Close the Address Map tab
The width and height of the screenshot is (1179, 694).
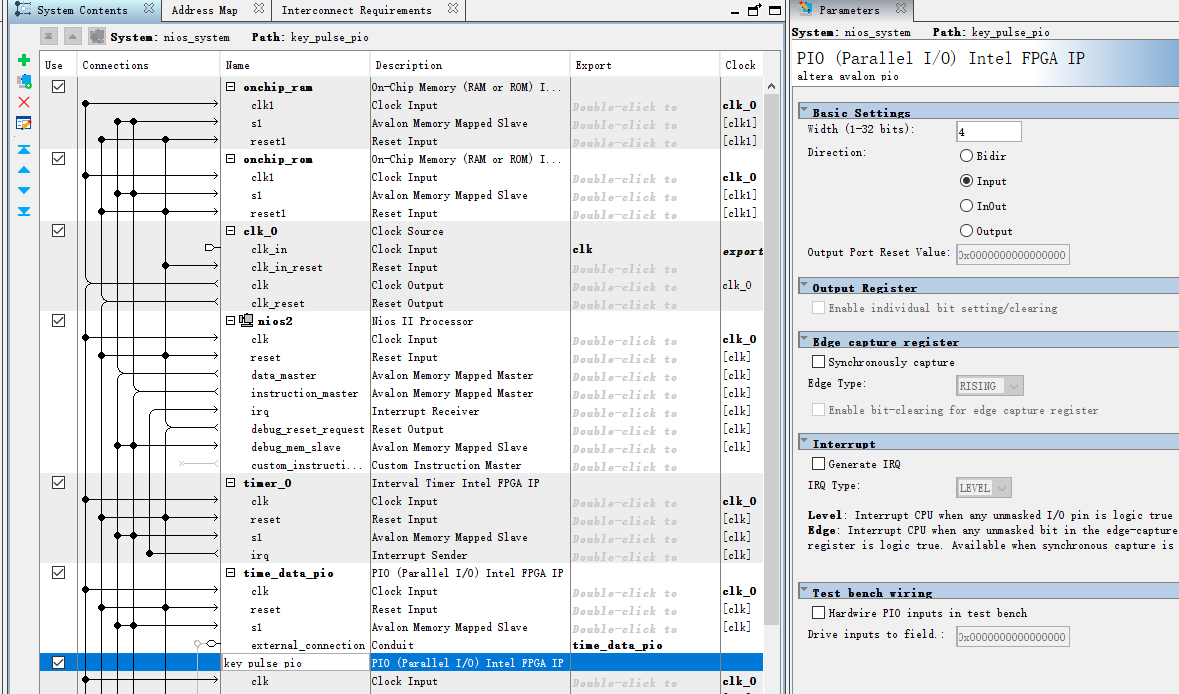259,9
